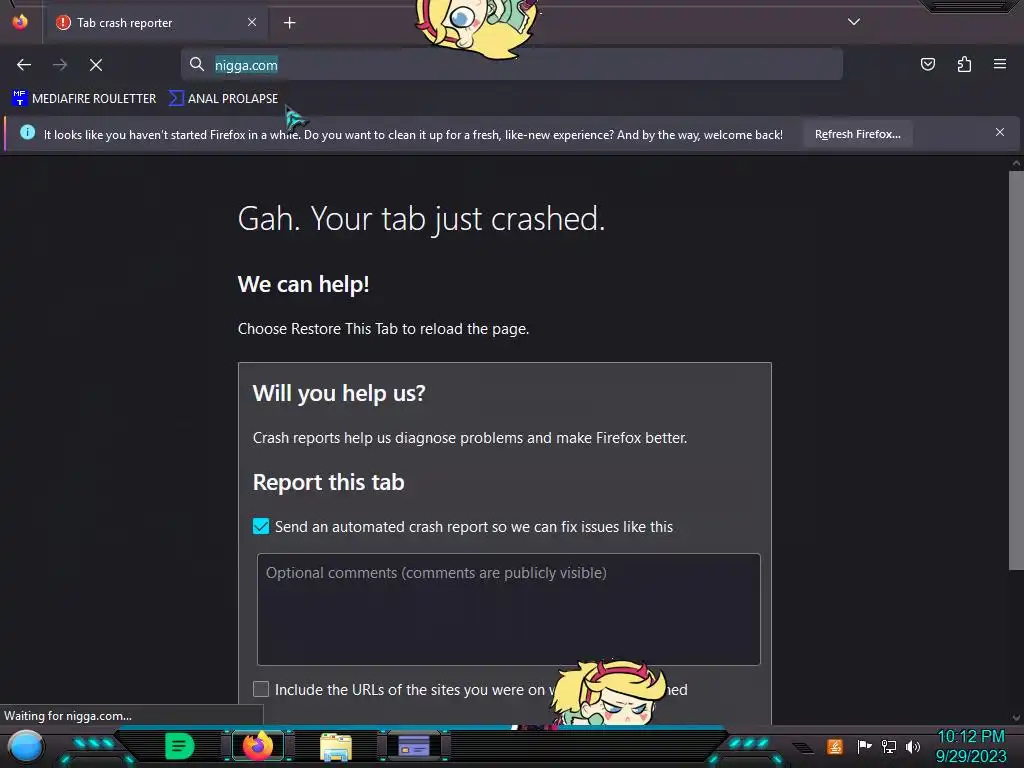Open the Firefox application menu
Image resolution: width=1024 pixels, height=768 pixels.
[1000, 64]
